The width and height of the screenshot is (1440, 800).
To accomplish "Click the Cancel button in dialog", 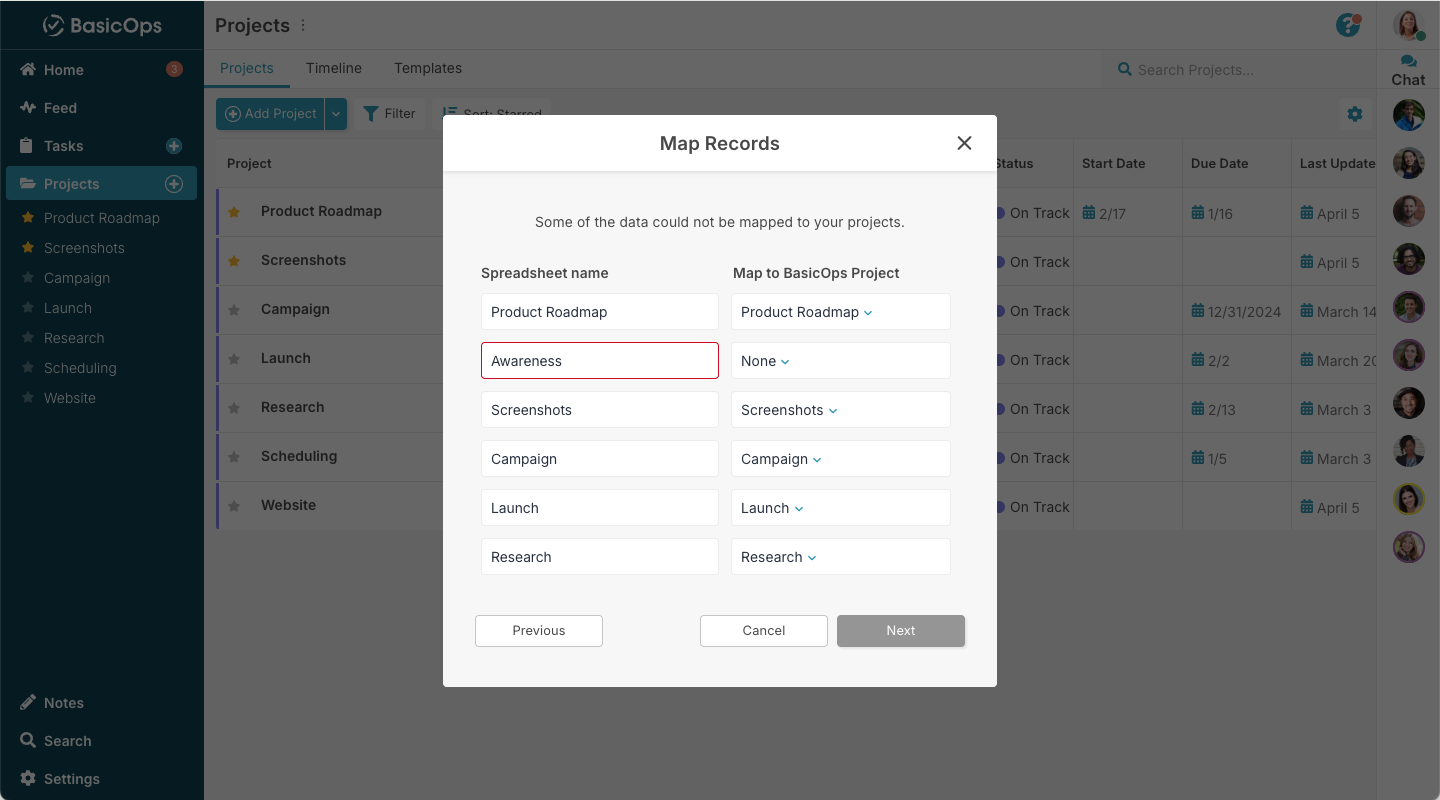I will click(x=764, y=631).
